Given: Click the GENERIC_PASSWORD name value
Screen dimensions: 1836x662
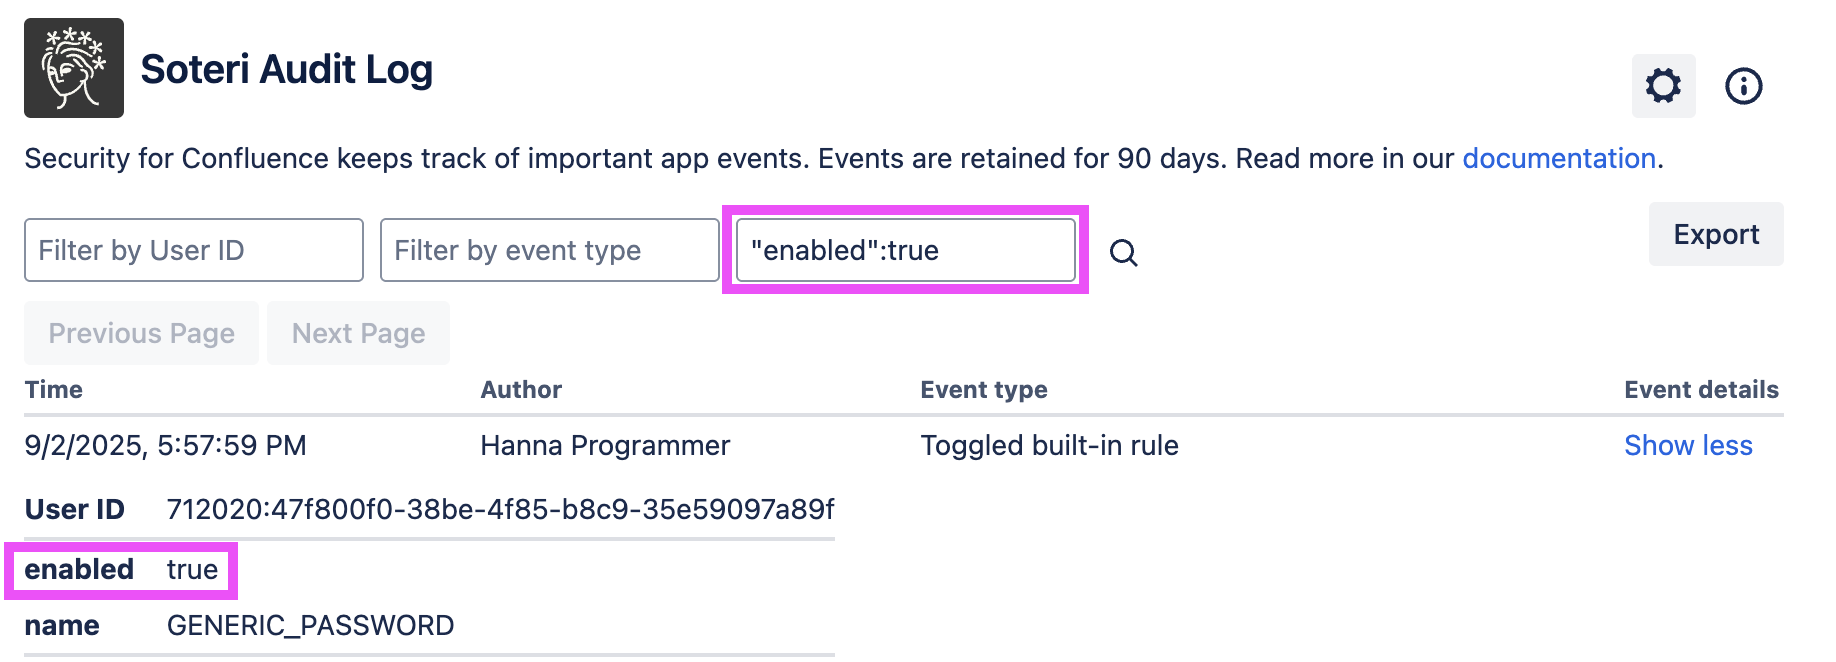Looking at the screenshot, I should (310, 625).
